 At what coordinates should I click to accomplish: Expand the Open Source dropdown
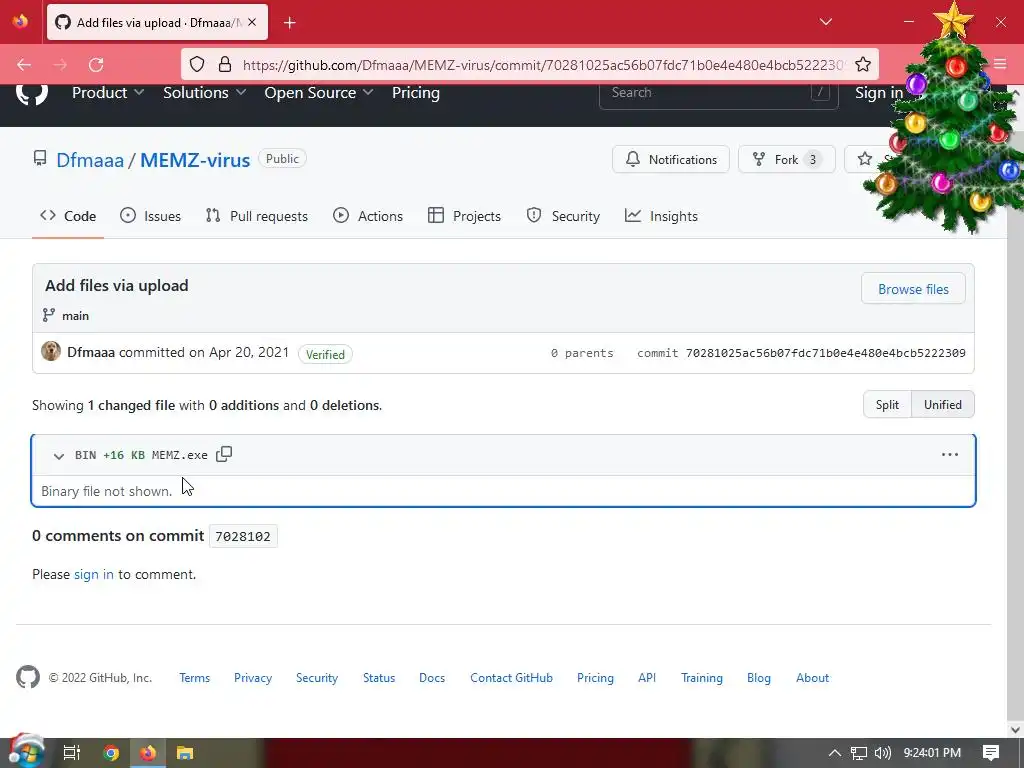tap(319, 93)
